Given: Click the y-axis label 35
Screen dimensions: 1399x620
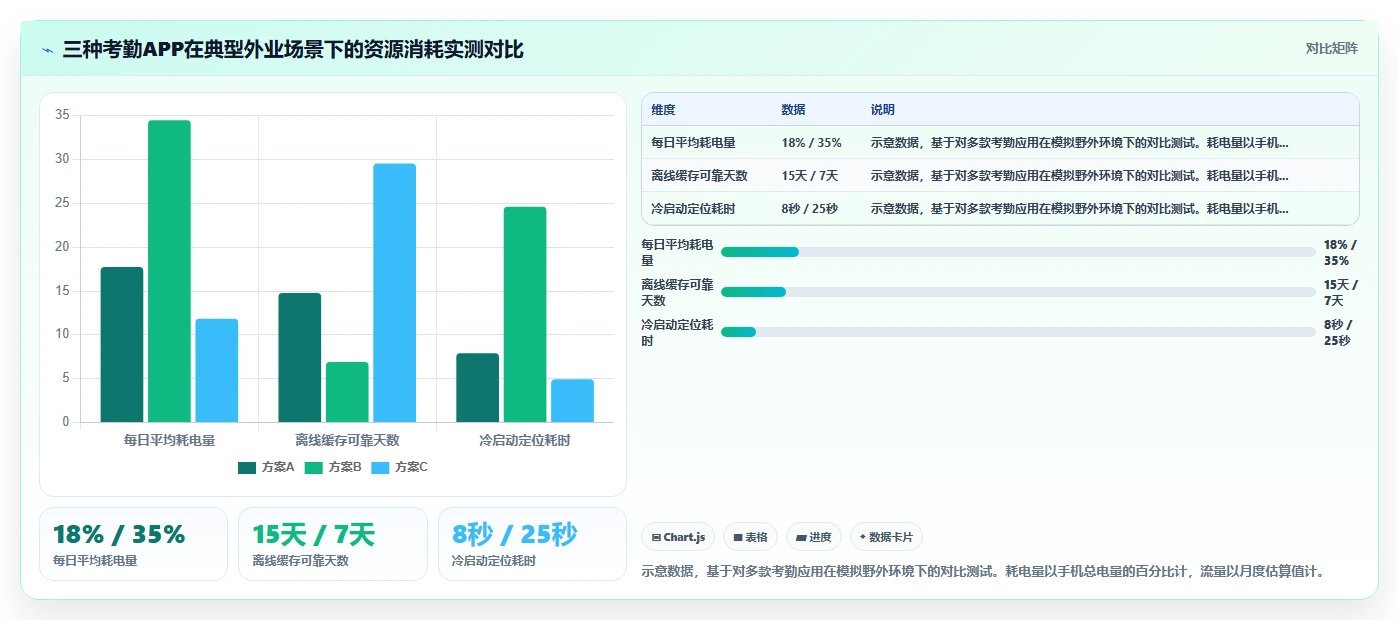Looking at the screenshot, I should (x=62, y=115).
